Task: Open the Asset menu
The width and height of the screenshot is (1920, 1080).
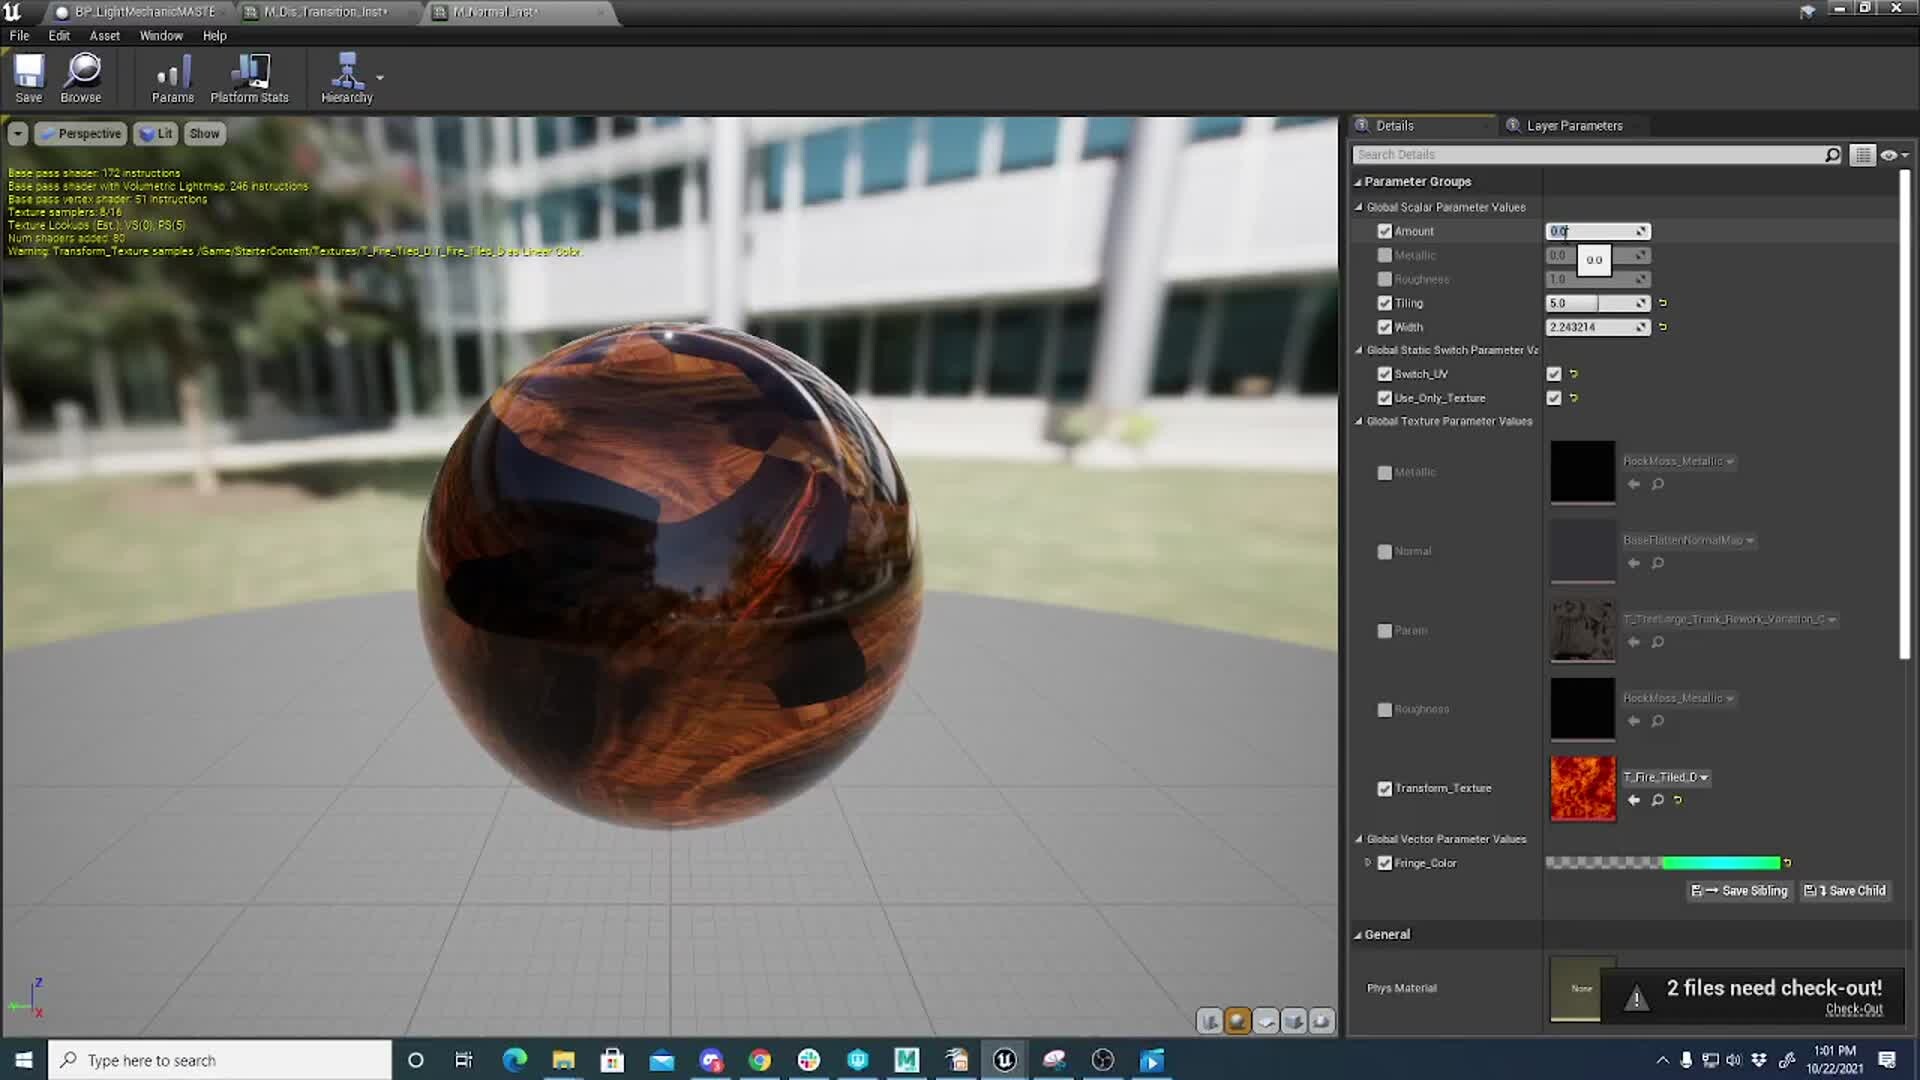Action: 104,36
